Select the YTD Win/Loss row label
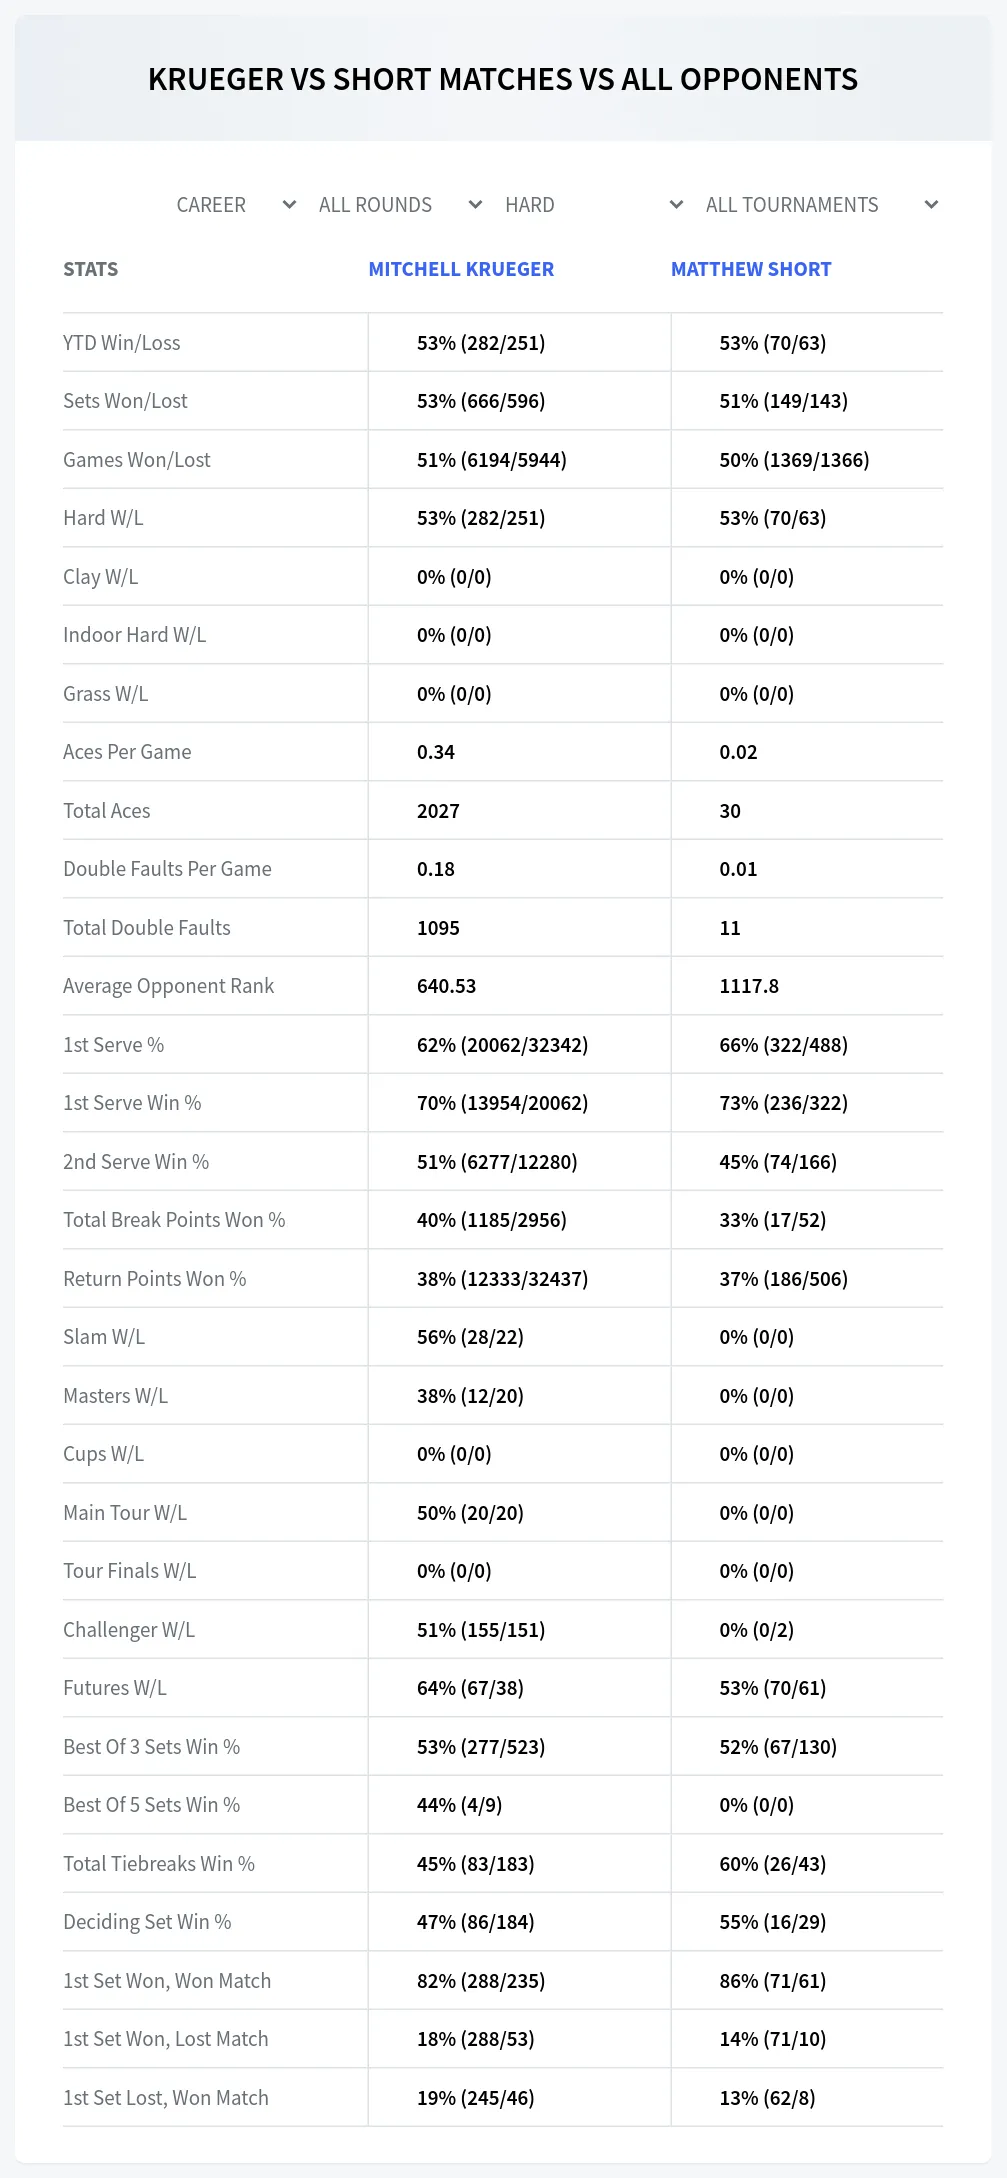This screenshot has width=1007, height=2178. pos(122,343)
